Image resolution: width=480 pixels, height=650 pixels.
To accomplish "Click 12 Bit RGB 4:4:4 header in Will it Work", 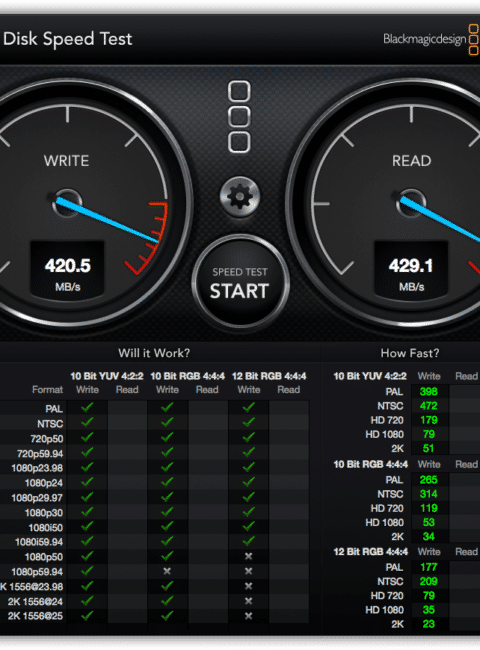I will tap(269, 376).
